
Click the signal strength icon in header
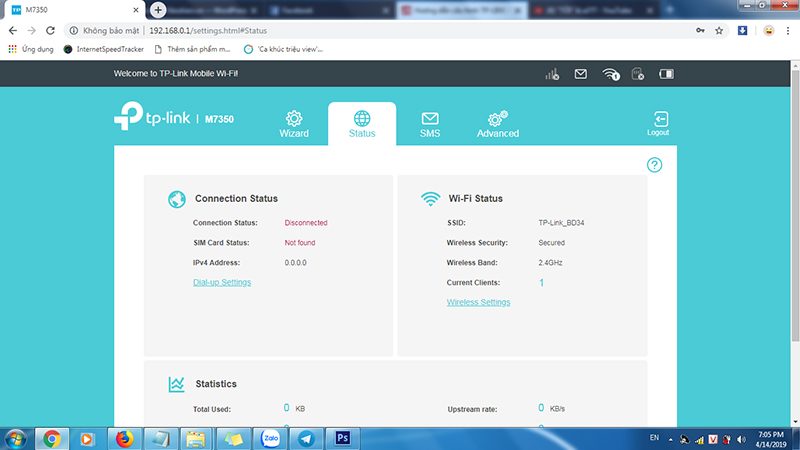[552, 74]
